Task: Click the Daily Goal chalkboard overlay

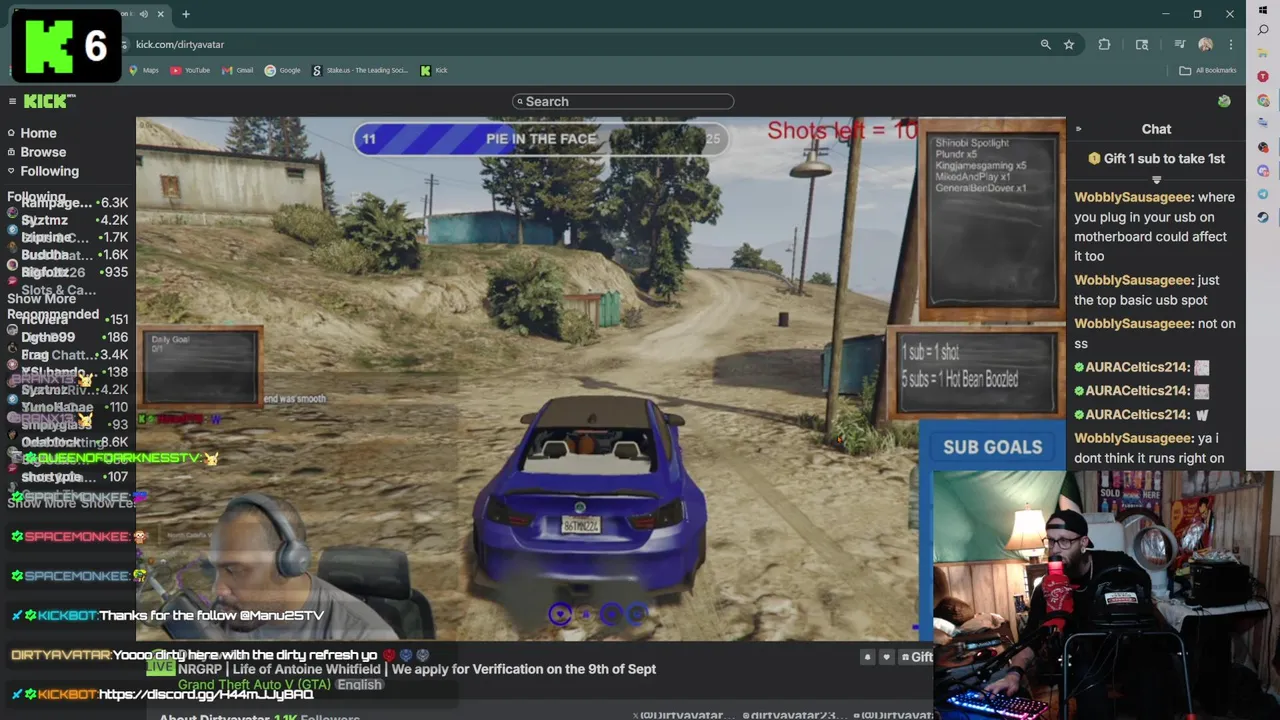Action: point(200,366)
